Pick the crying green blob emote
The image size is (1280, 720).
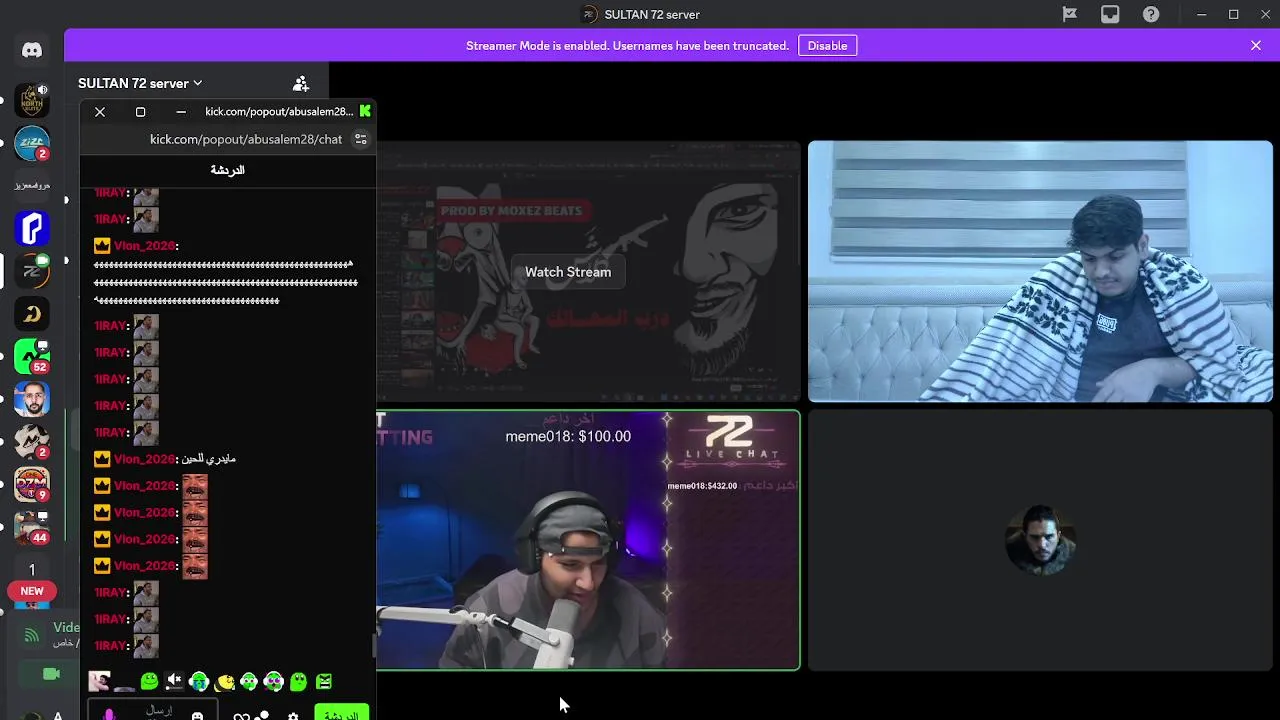[199, 682]
